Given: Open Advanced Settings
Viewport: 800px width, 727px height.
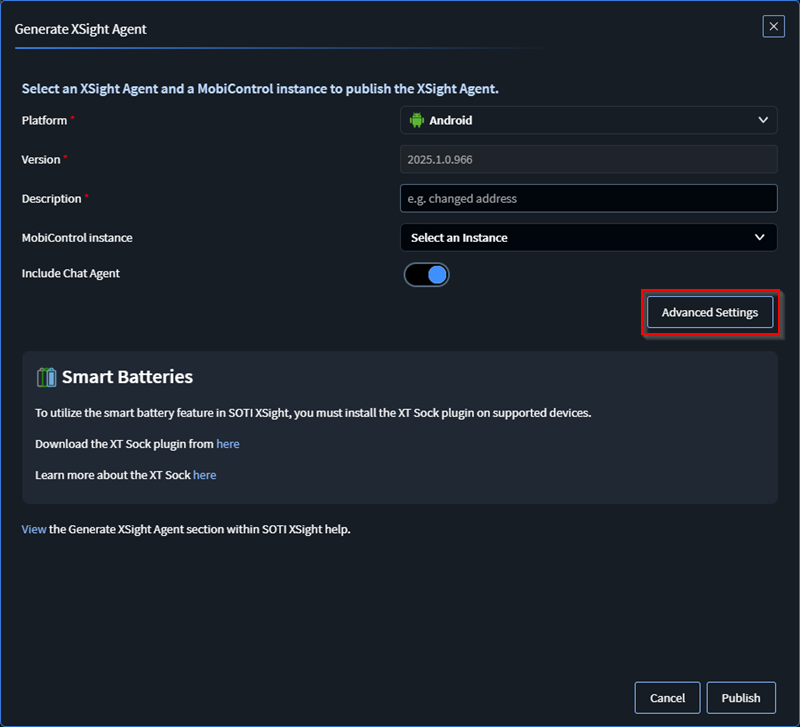Looking at the screenshot, I should pos(710,312).
